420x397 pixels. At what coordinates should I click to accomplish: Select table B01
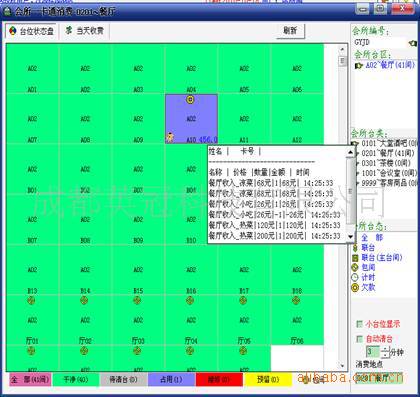[x=32, y=169]
